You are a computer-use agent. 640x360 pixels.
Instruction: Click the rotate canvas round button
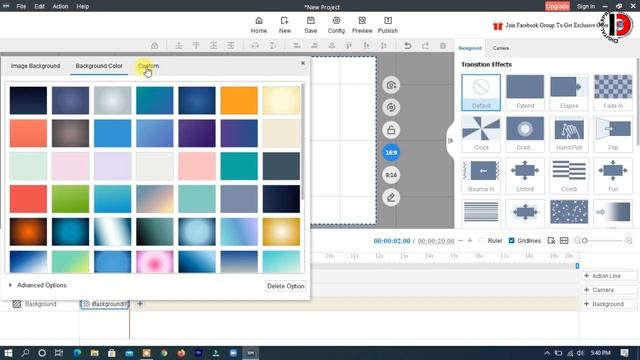pos(391,107)
